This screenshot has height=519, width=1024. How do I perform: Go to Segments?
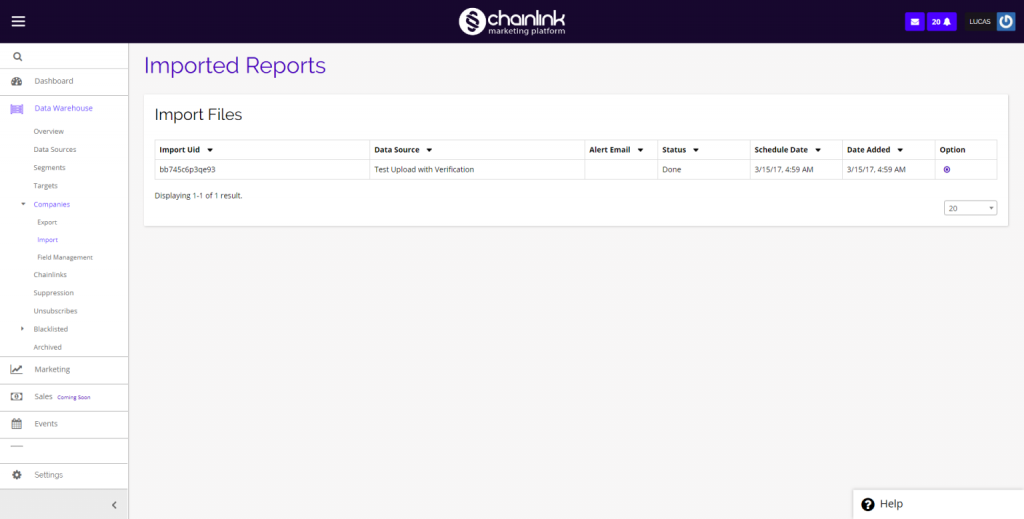pyautogui.click(x=50, y=168)
